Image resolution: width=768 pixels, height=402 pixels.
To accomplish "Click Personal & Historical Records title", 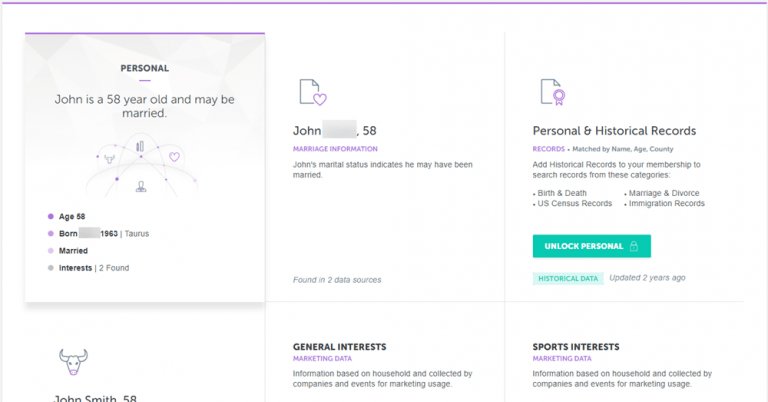I will click(x=614, y=131).
